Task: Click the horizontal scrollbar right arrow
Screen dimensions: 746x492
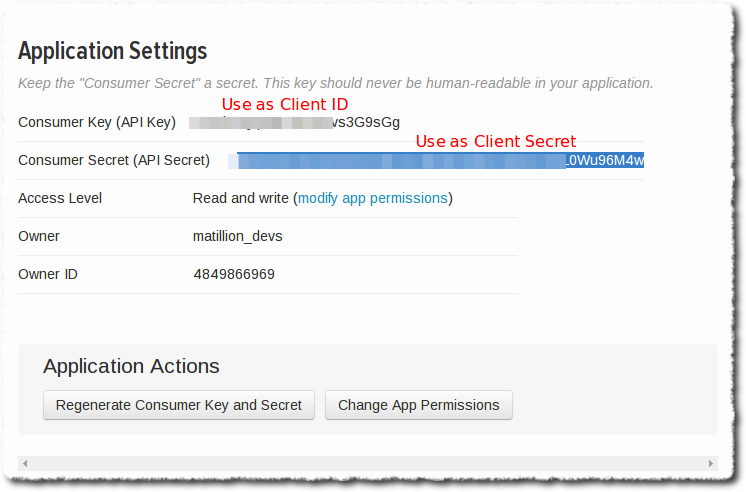Action: (710, 463)
